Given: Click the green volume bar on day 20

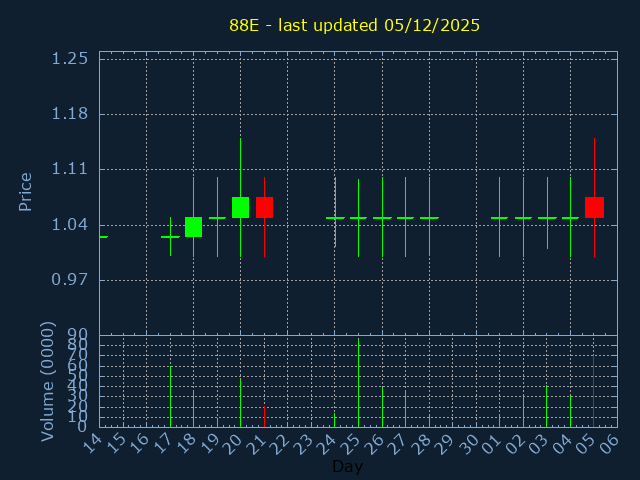Looking at the screenshot, I should [240, 403].
